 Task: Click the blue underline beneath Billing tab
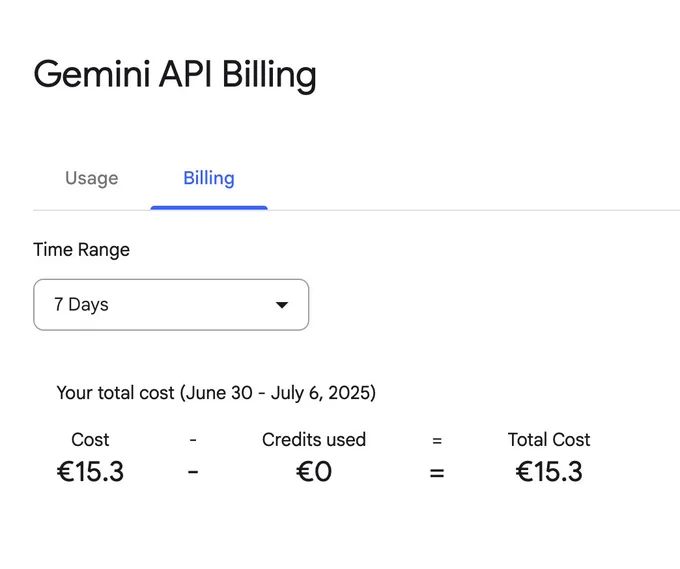click(209, 208)
